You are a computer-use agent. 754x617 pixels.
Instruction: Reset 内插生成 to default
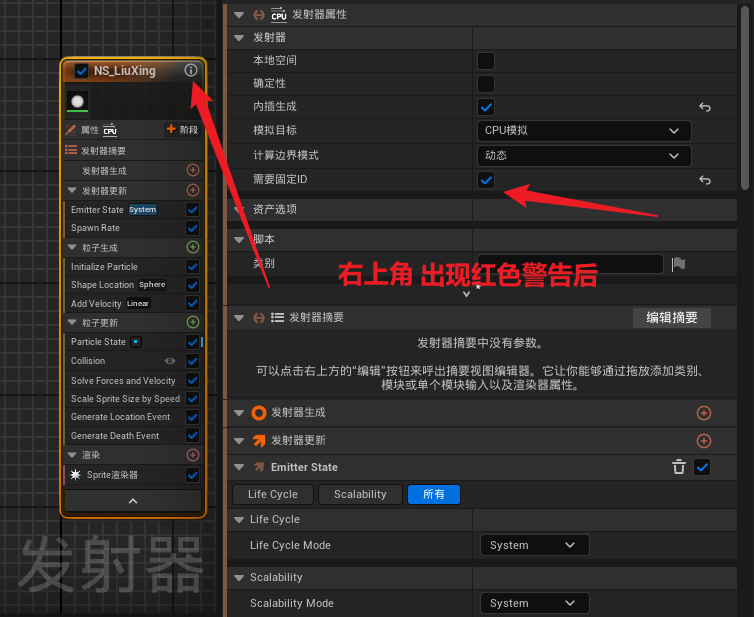(705, 107)
